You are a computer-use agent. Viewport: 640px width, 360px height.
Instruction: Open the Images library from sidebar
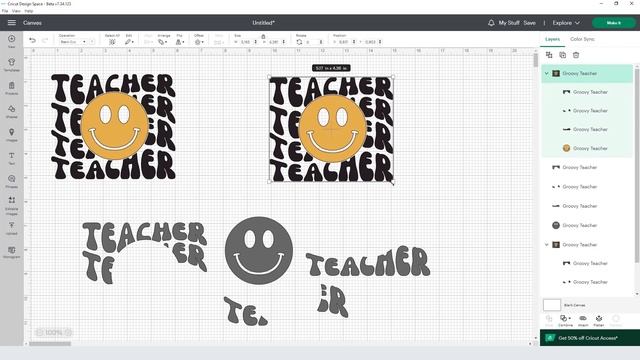[11, 135]
